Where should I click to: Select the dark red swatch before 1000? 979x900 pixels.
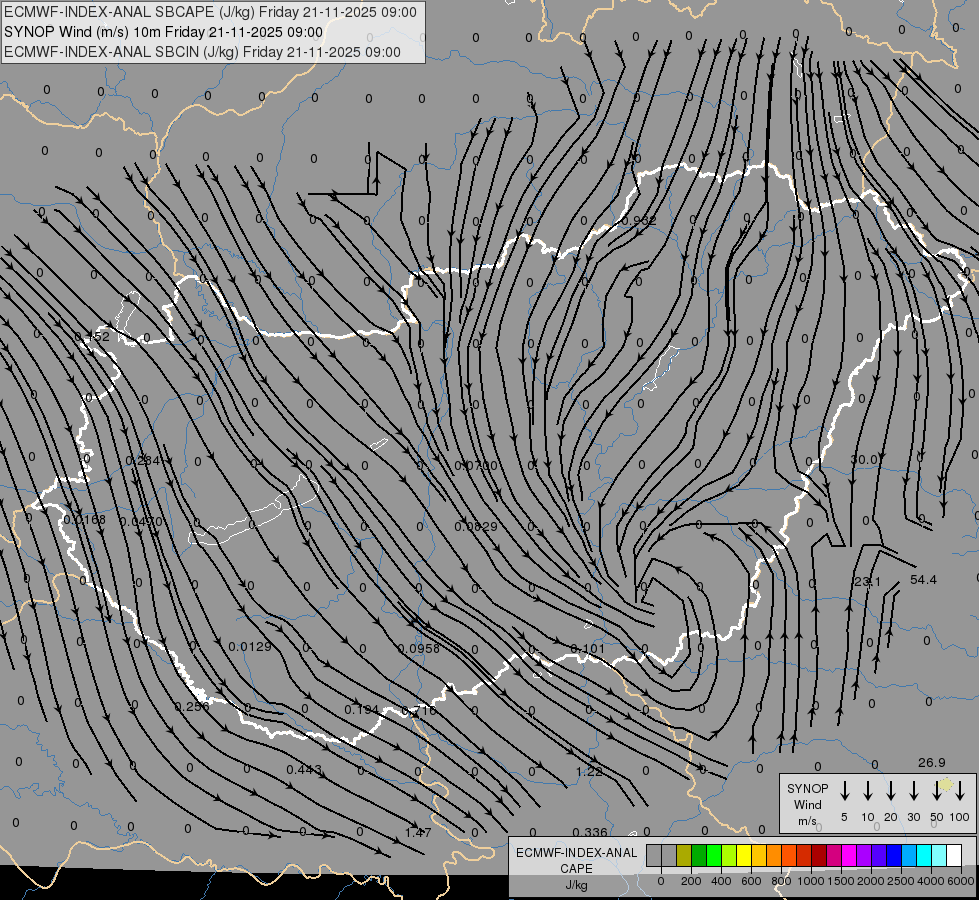point(804,855)
